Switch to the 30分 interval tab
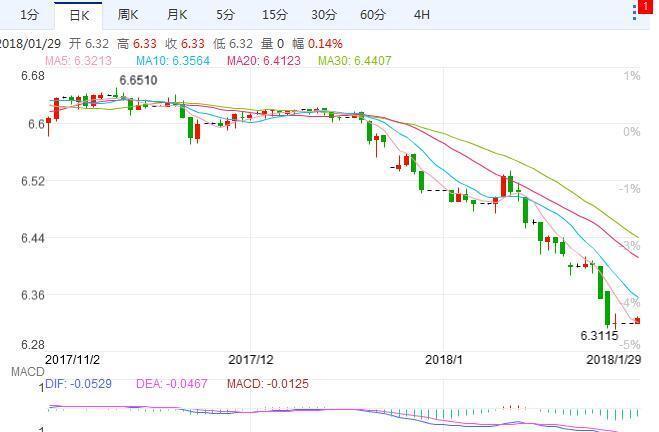659x432 pixels. point(324,15)
